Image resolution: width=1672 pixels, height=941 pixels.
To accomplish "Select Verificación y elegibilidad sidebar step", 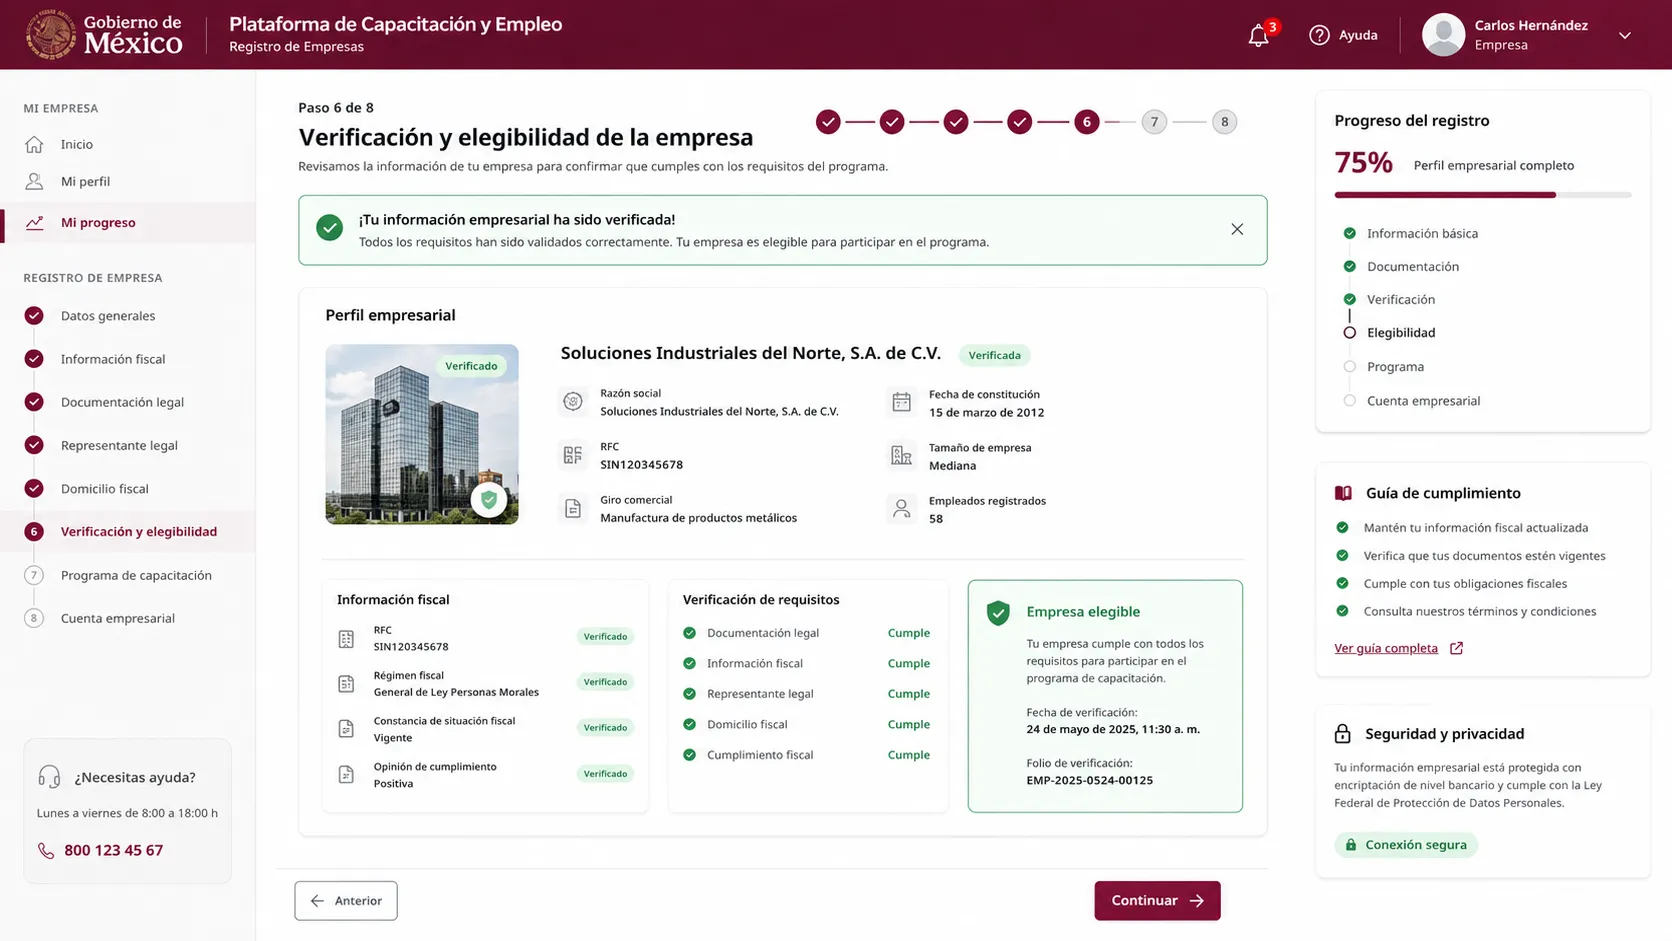I will tap(127, 531).
